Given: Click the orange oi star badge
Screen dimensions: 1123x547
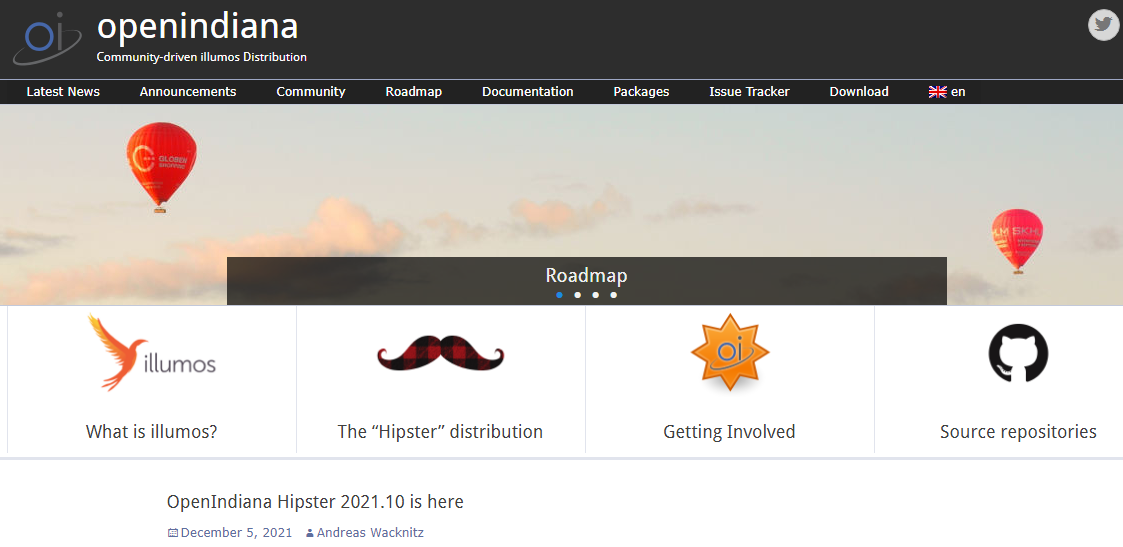Looking at the screenshot, I should click(x=730, y=352).
